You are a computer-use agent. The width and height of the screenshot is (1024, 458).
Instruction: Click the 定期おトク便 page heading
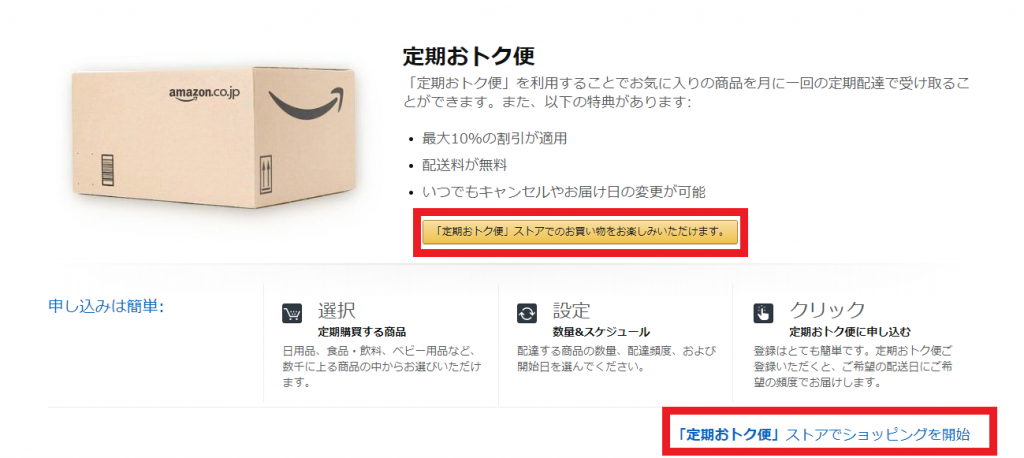click(x=468, y=56)
